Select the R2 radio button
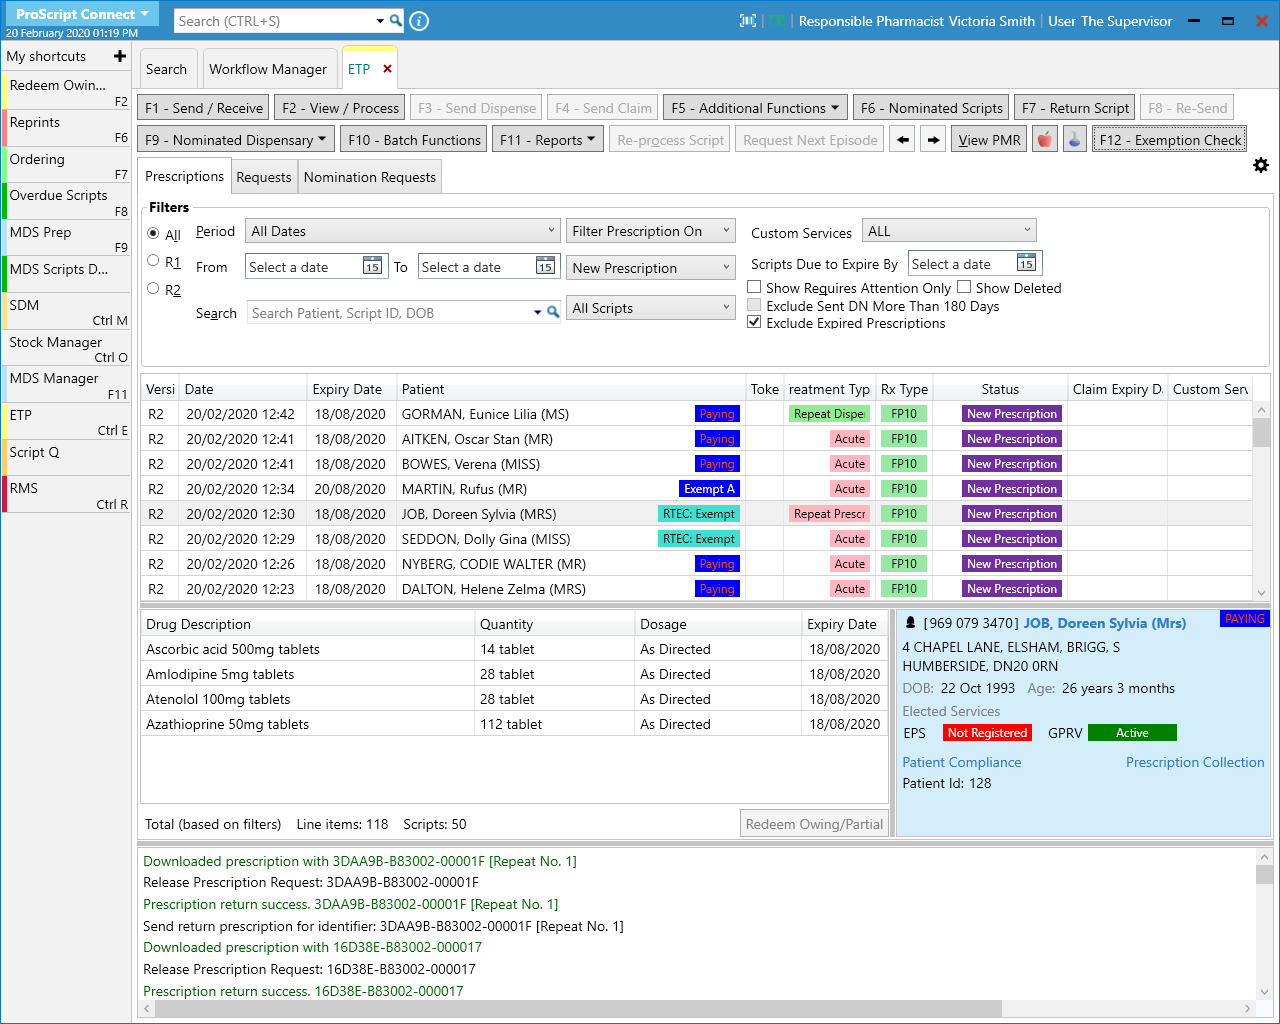1280x1024 pixels. pos(153,288)
